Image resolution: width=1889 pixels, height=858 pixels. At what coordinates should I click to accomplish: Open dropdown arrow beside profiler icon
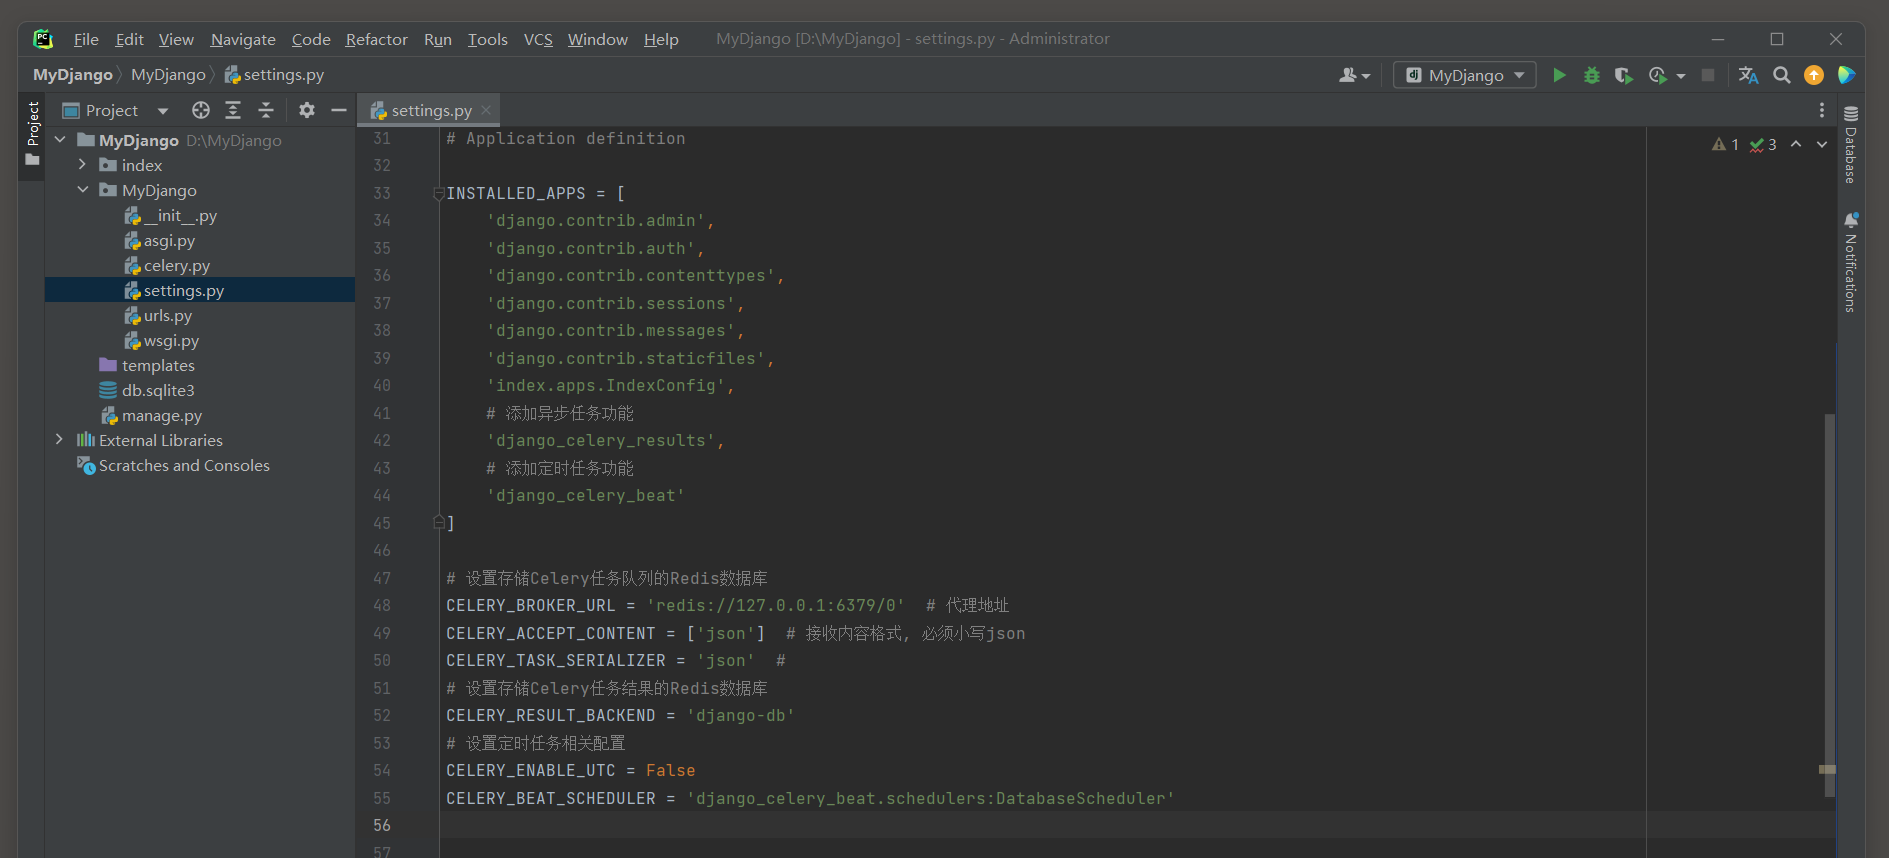[x=1681, y=76]
